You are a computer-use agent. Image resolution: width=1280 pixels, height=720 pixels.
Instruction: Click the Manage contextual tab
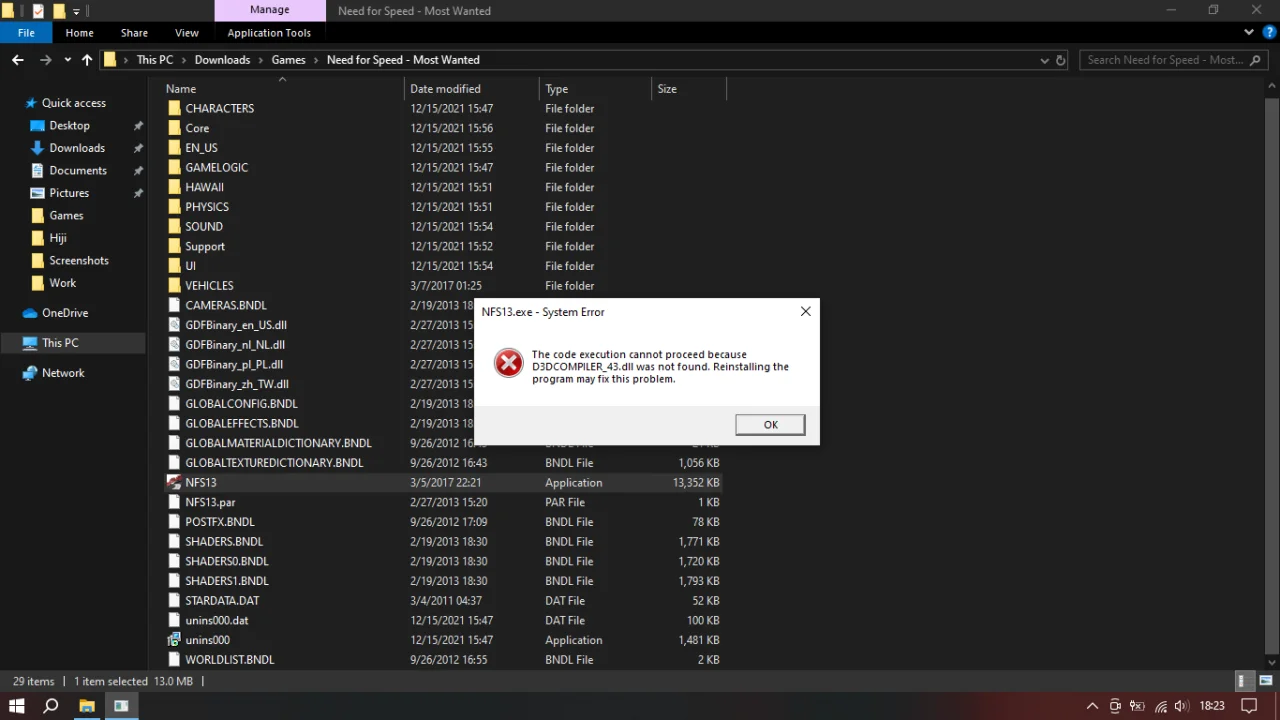269,10
